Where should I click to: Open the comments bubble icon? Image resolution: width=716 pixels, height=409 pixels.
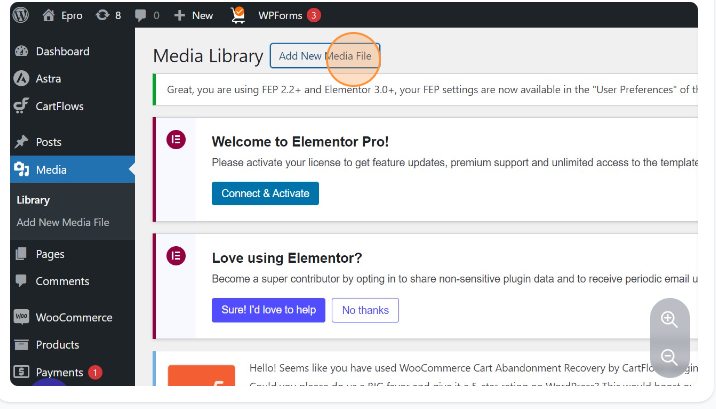coord(139,15)
